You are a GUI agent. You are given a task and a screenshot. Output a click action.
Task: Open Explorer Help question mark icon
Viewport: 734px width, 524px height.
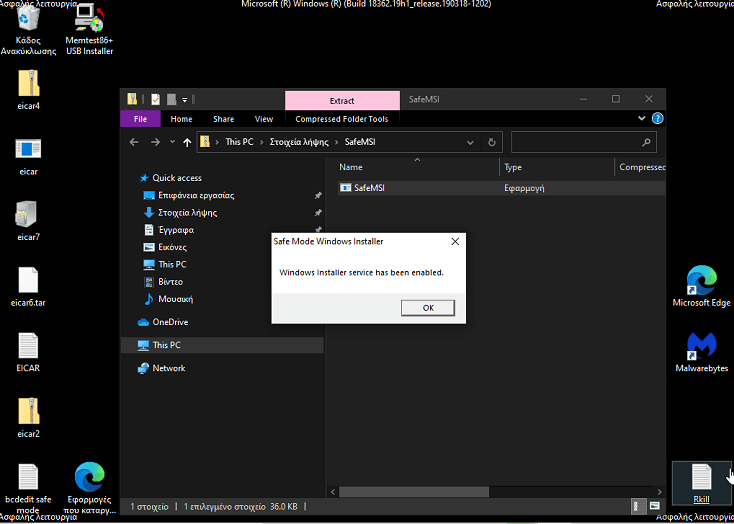coord(658,118)
